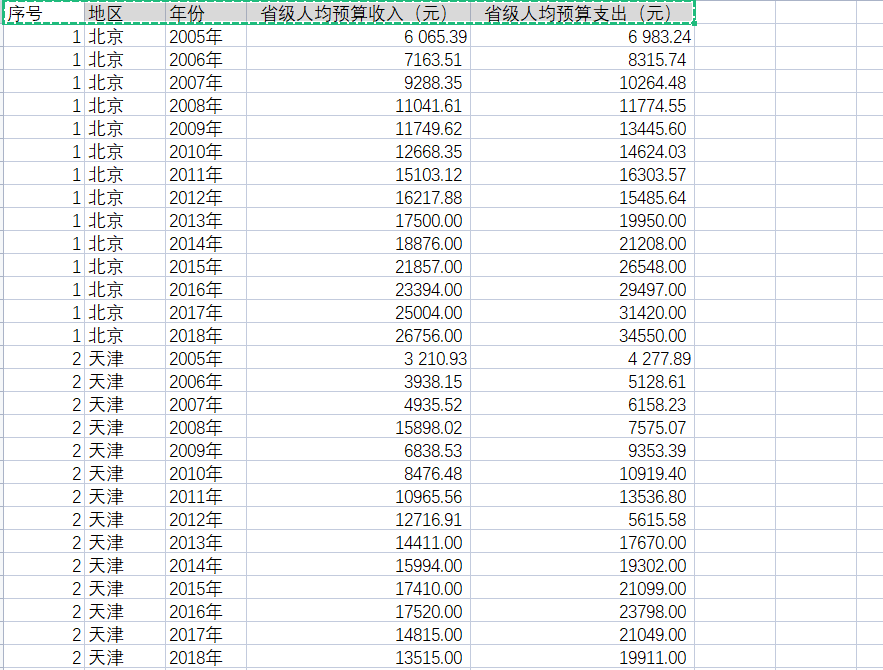The height and width of the screenshot is (670, 883).
Task: Select the cell showing 26756.00
Action: click(358, 336)
